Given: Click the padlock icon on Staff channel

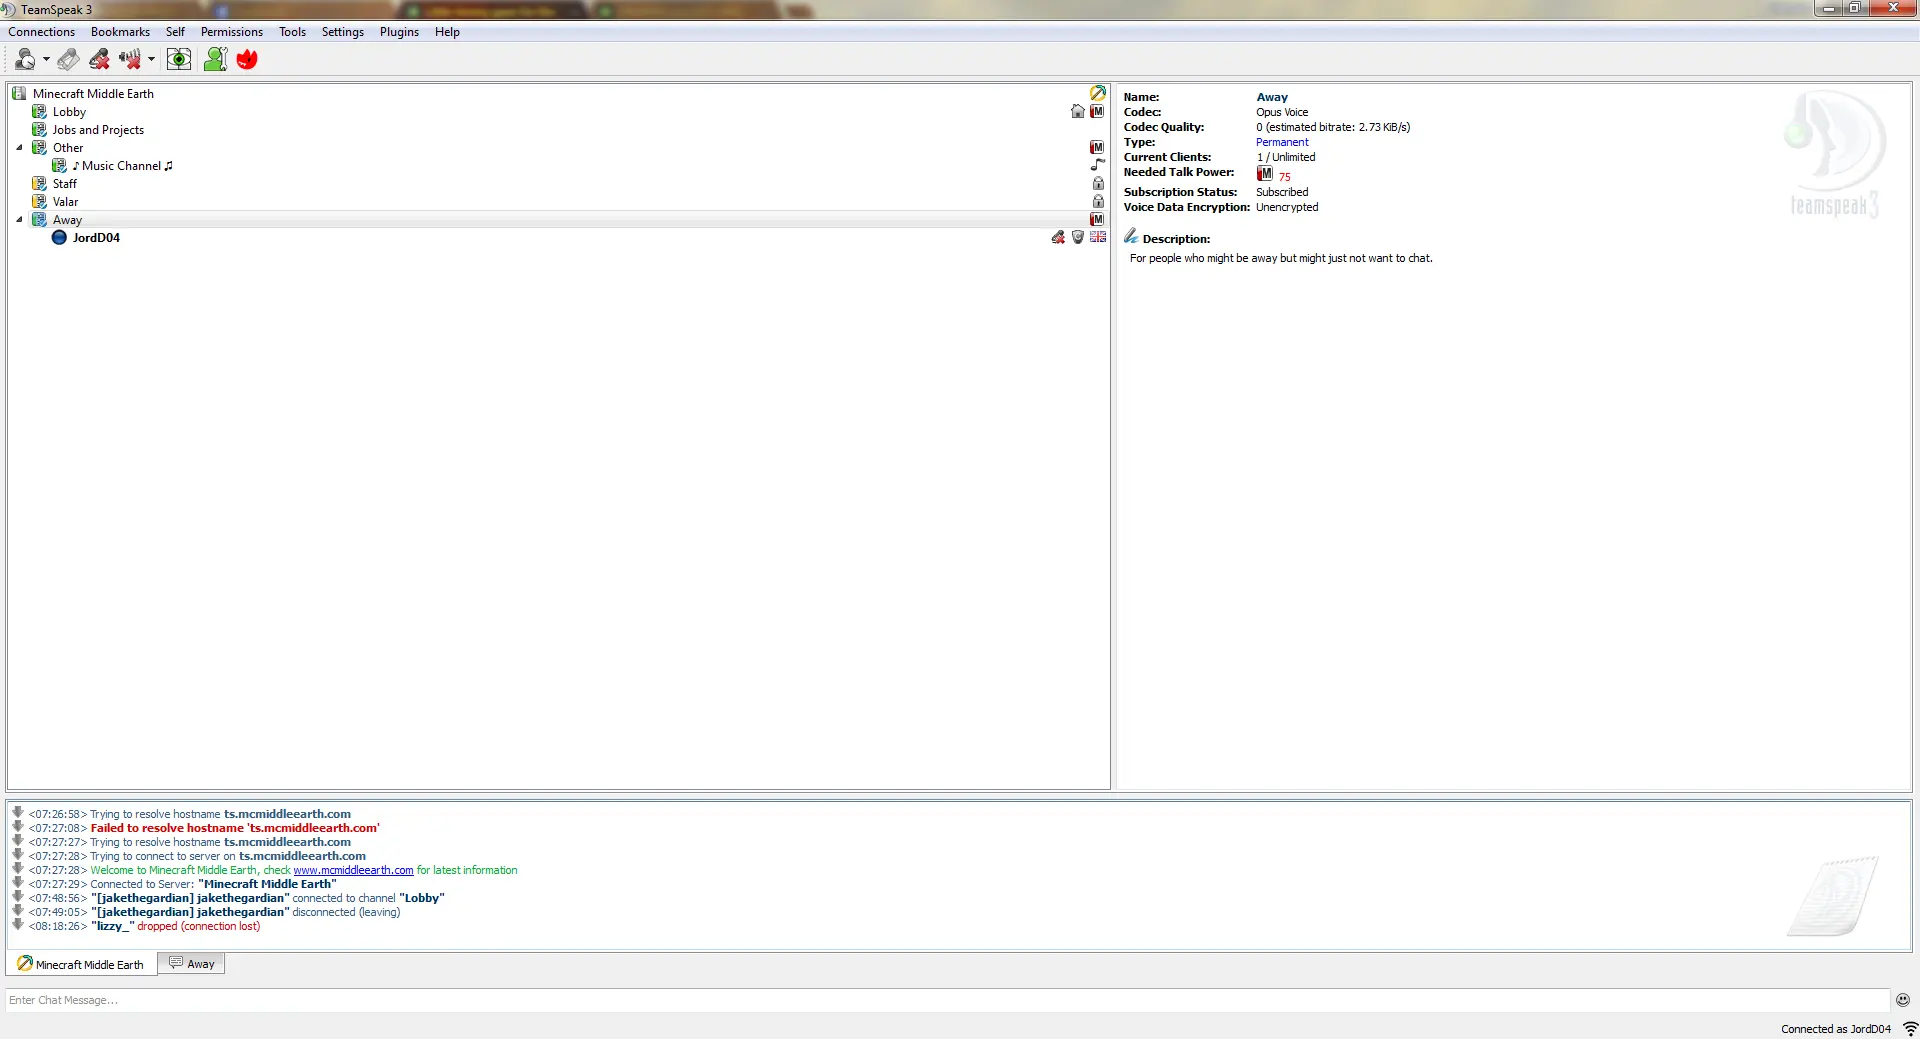Looking at the screenshot, I should pyautogui.click(x=1098, y=184).
